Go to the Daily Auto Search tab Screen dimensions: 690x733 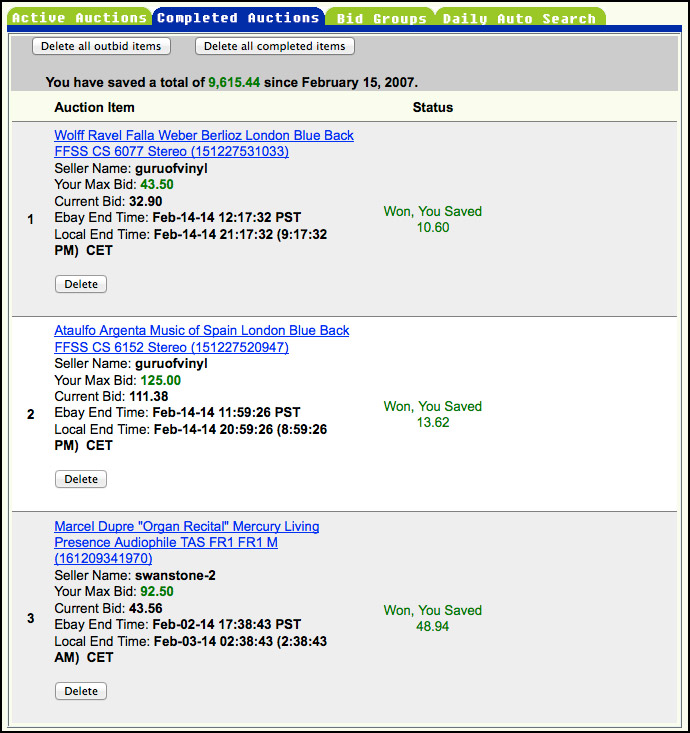point(519,18)
